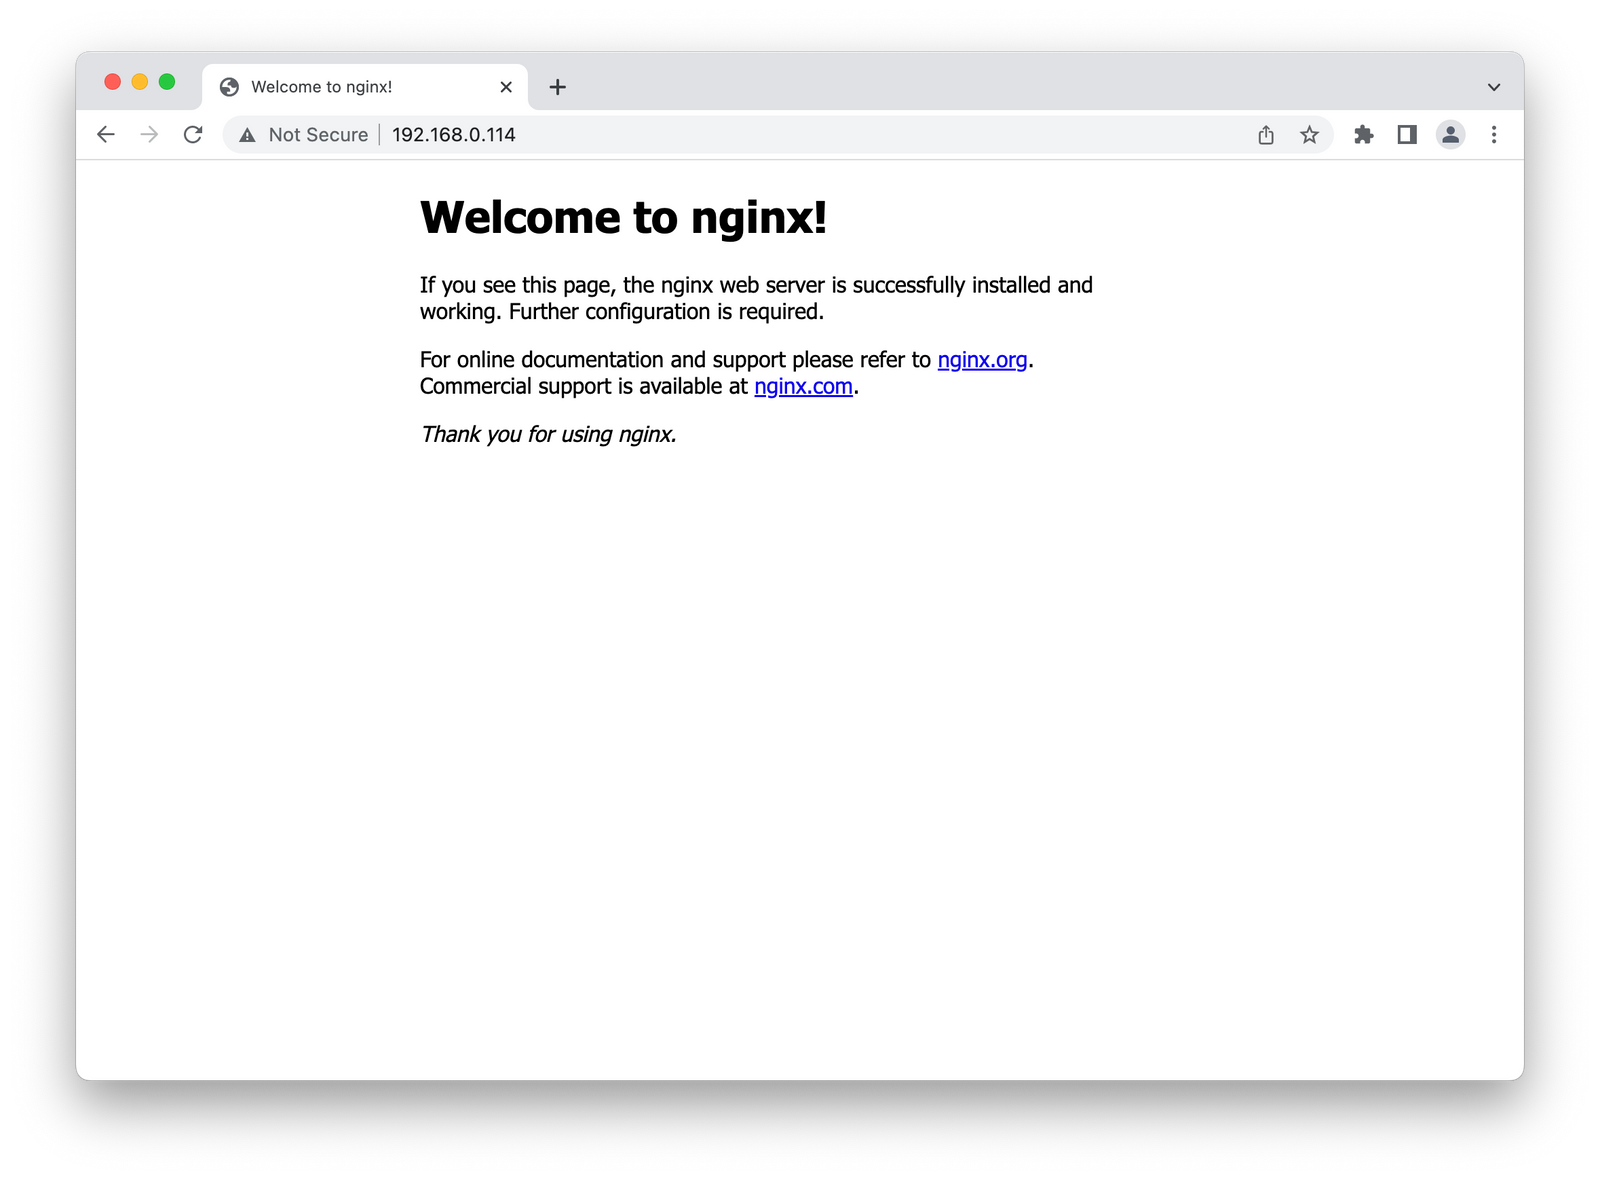The width and height of the screenshot is (1600, 1181).
Task: Open a new tab with the plus button
Action: [558, 87]
